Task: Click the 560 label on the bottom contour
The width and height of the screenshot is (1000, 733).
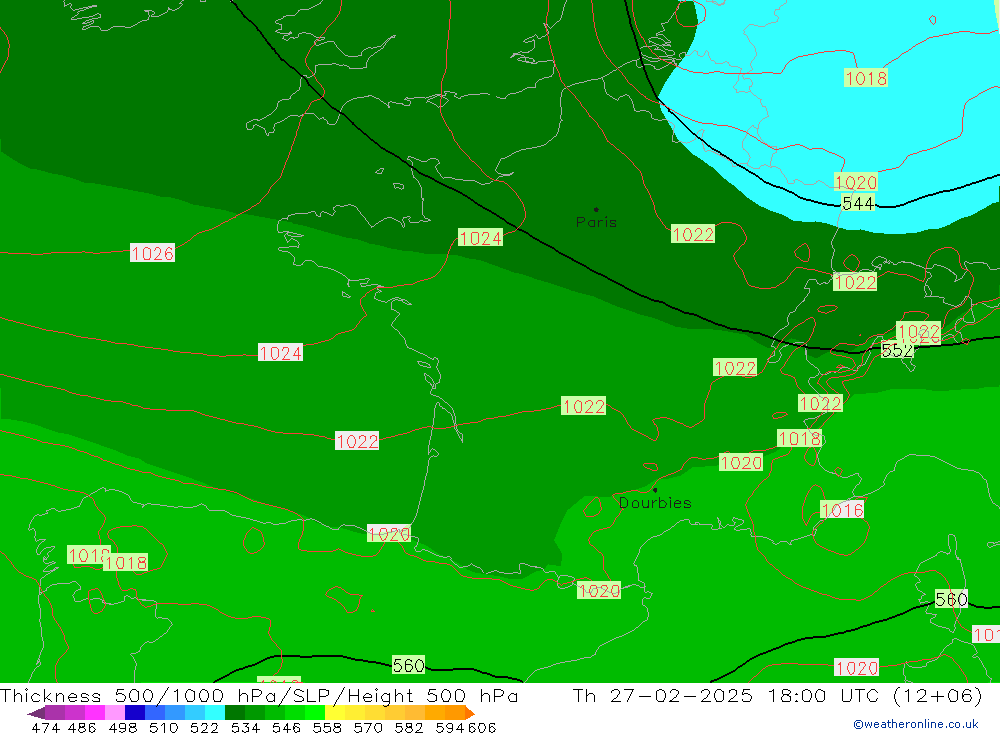Action: tap(408, 665)
